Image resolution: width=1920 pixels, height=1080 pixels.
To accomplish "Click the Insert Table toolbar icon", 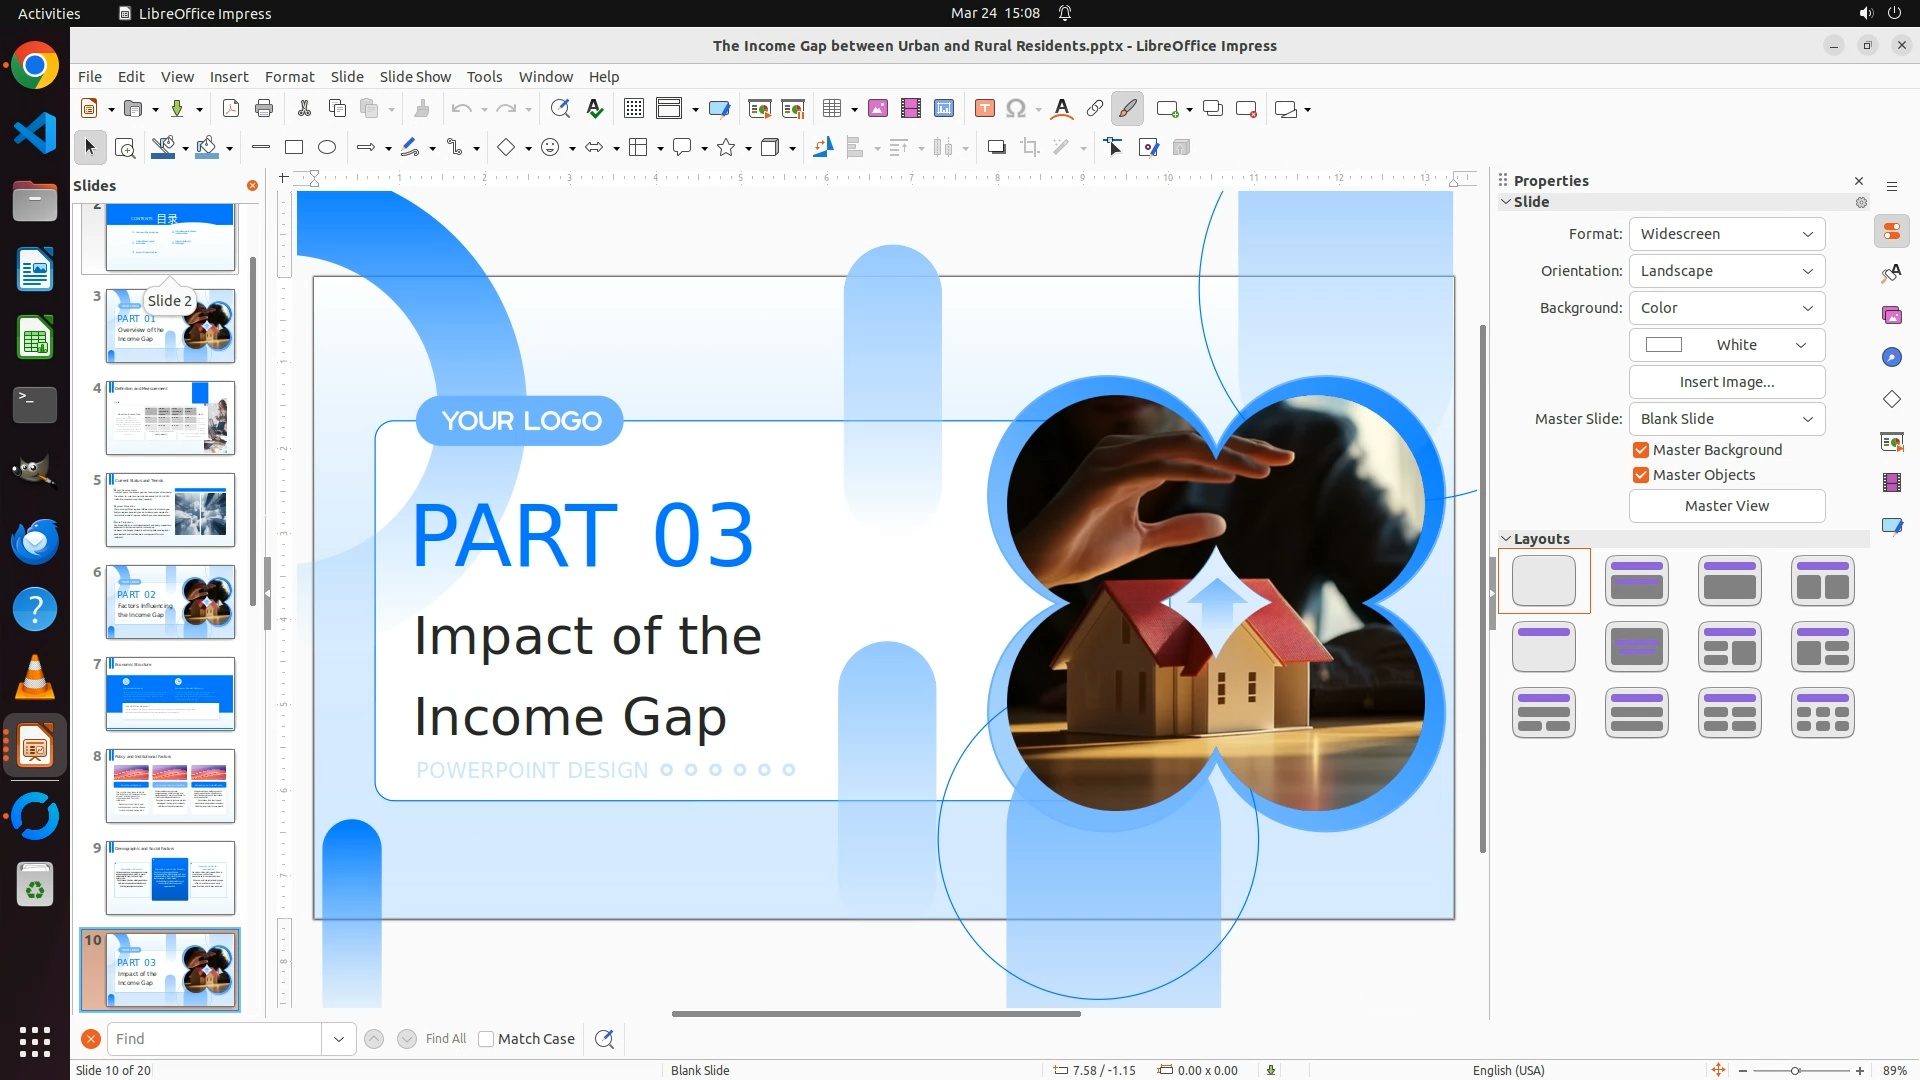I will [x=831, y=109].
